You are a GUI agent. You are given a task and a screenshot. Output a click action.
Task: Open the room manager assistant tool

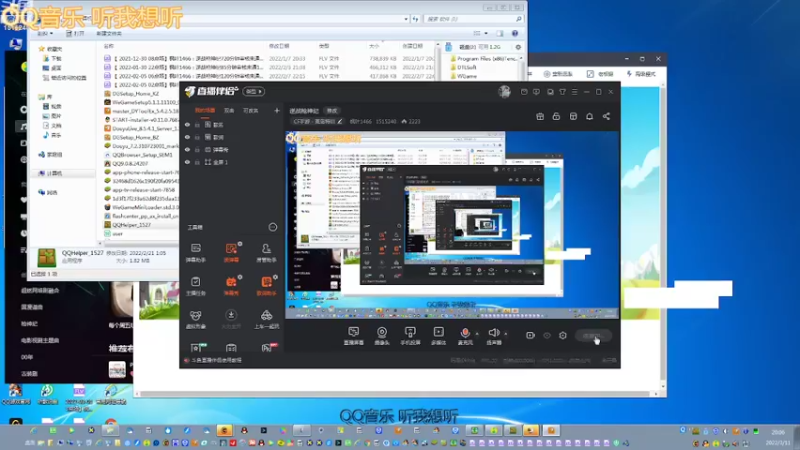pos(266,253)
